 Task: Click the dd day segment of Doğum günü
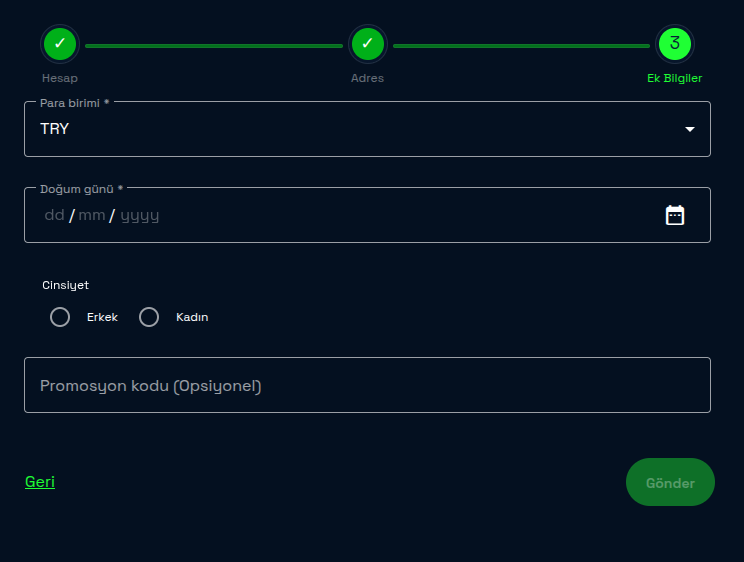[x=54, y=215]
